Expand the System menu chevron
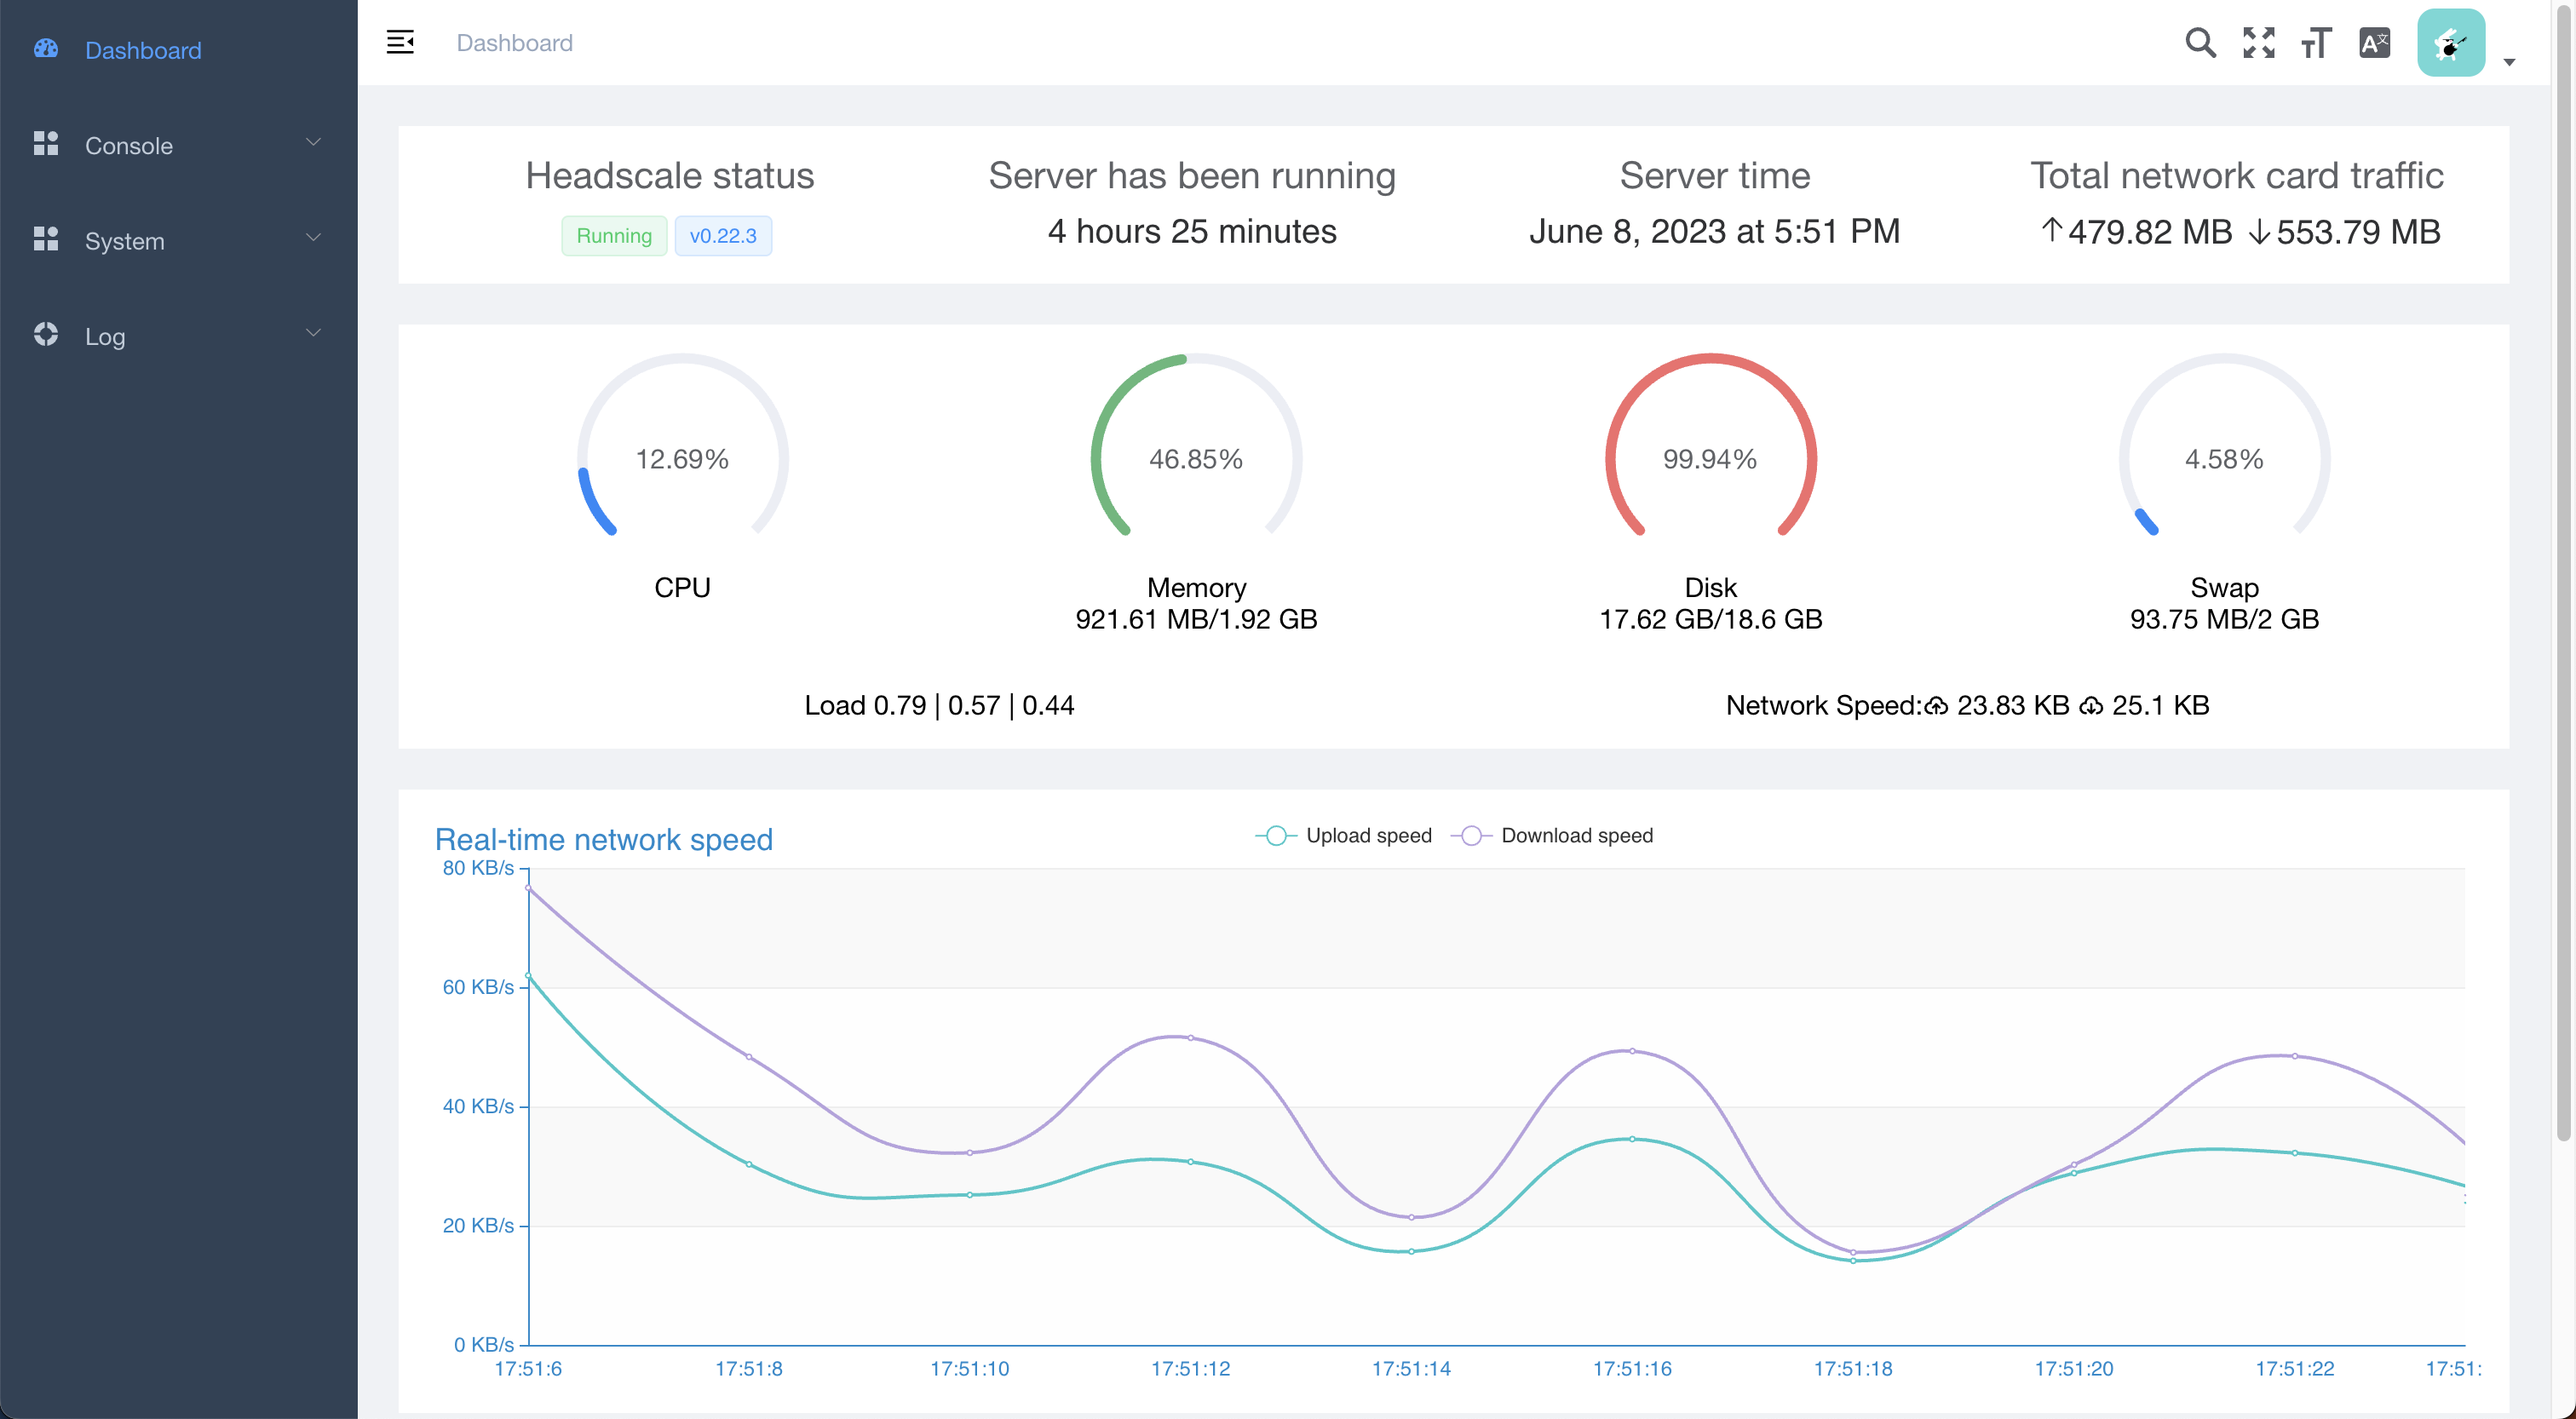The image size is (2576, 1419). (313, 238)
